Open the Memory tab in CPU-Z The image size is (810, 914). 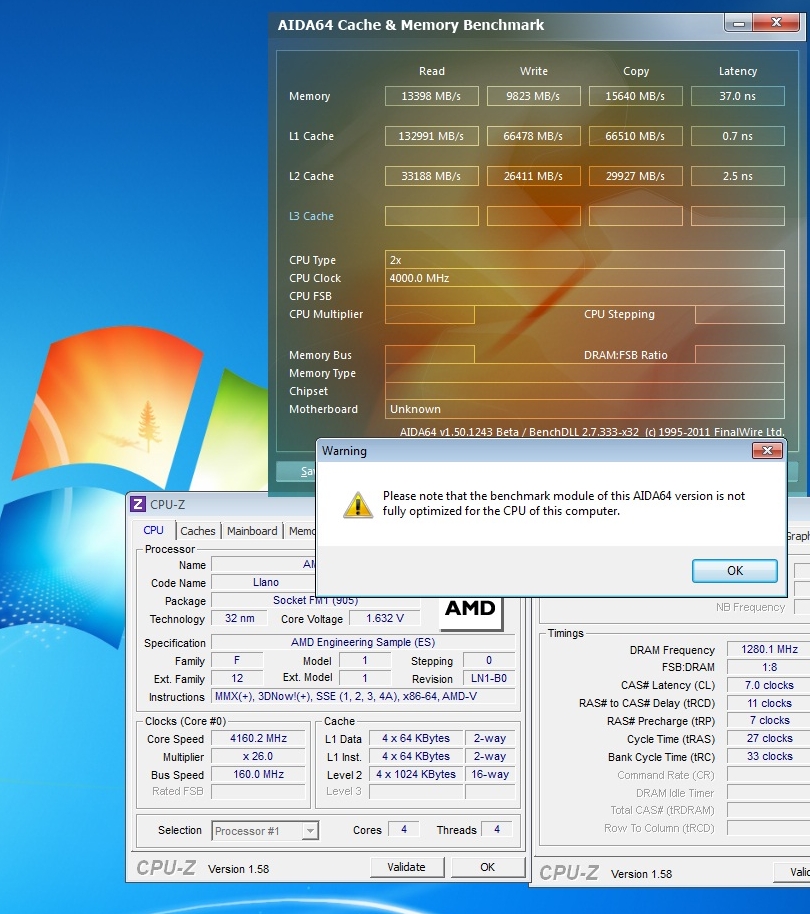pos(301,531)
